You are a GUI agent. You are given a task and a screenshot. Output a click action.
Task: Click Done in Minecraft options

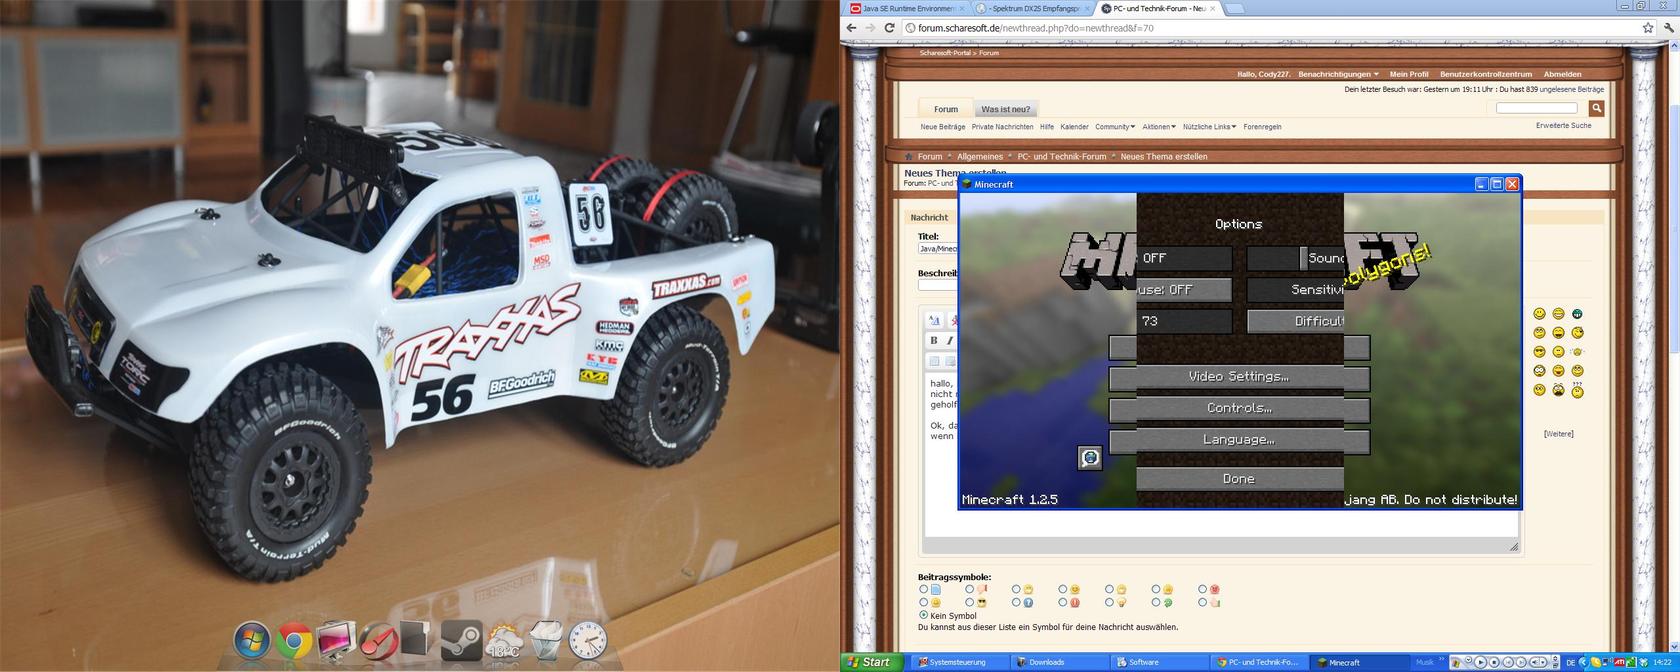pos(1239,479)
